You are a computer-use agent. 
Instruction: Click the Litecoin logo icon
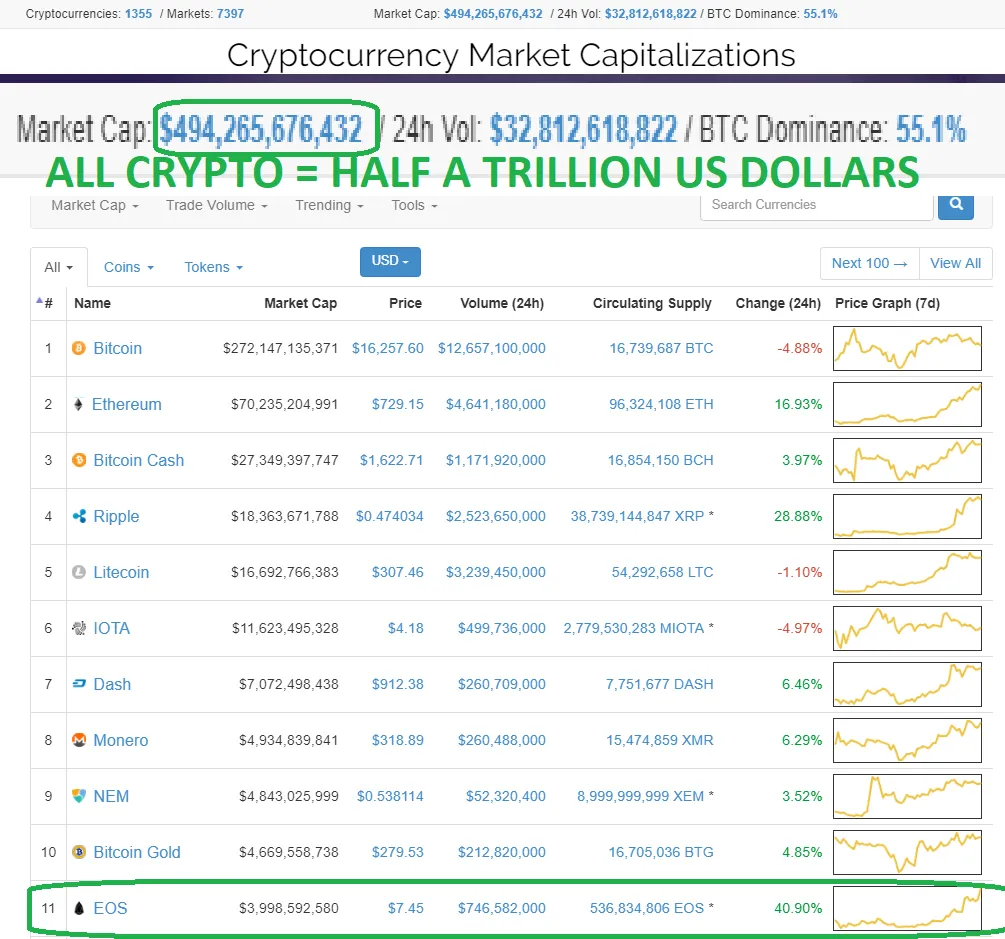(79, 572)
